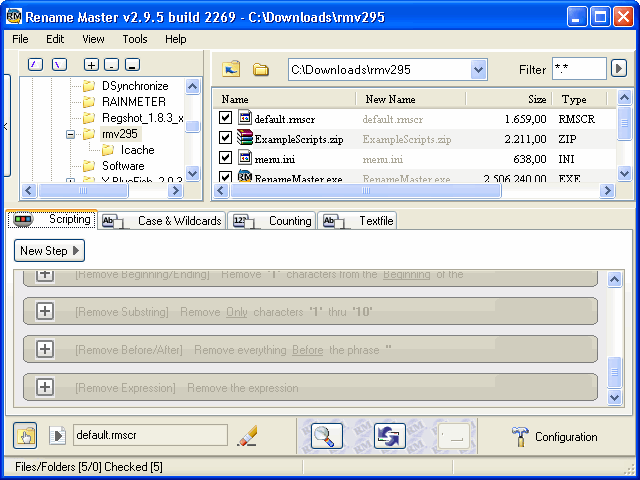Click the lcache folder icon

(108, 150)
